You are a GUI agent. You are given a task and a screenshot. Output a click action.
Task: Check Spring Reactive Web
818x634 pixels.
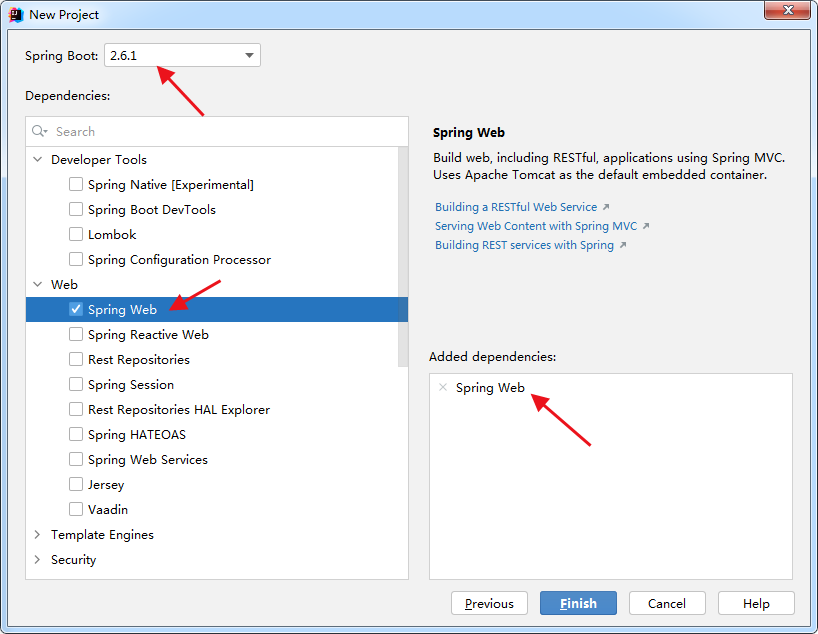[76, 334]
